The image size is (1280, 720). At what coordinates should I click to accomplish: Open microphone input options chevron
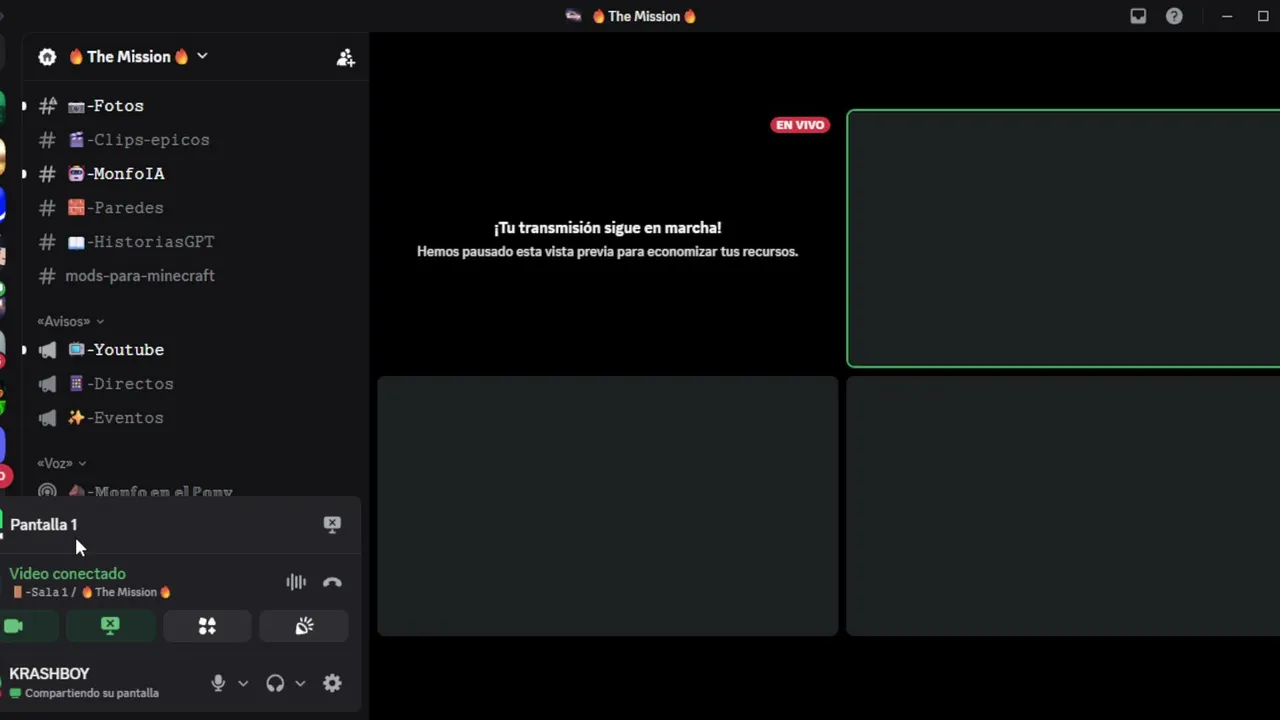pos(243,684)
